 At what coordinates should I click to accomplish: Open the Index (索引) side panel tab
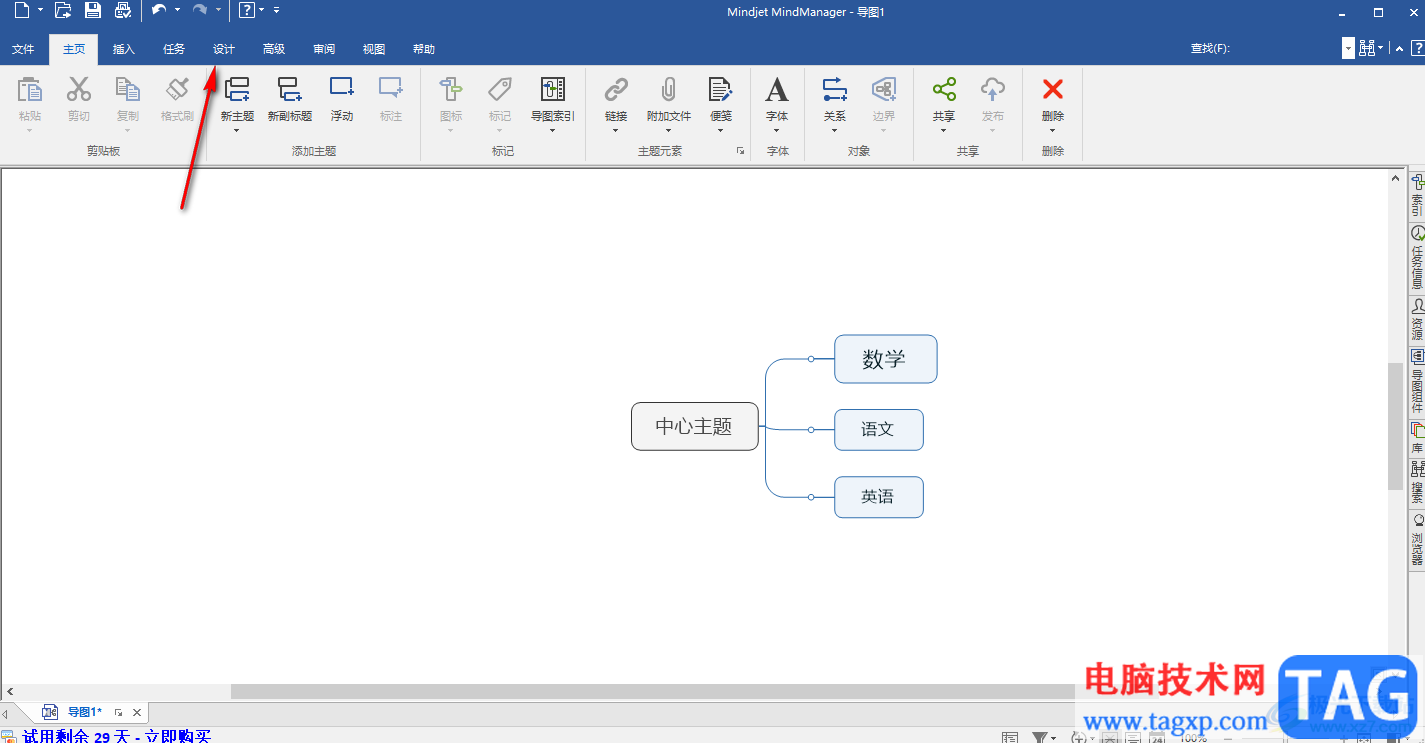1417,195
